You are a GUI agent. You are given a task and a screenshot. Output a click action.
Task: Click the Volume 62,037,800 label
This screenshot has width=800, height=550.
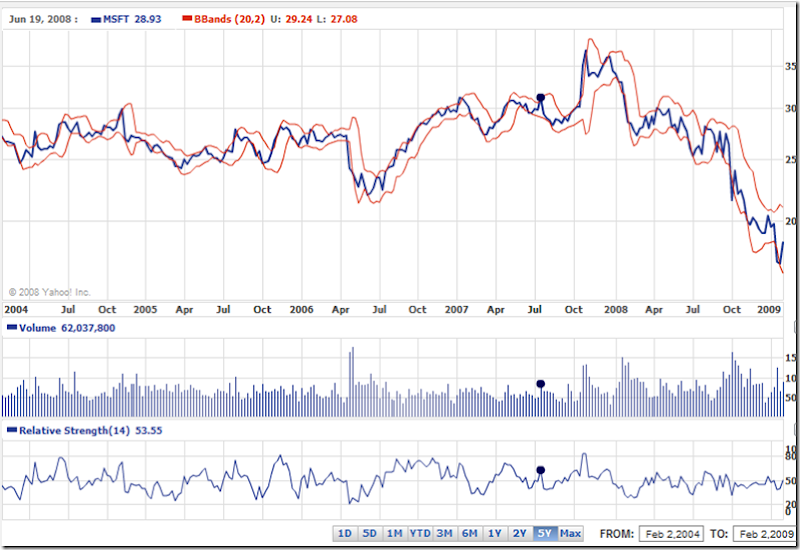pyautogui.click(x=67, y=328)
